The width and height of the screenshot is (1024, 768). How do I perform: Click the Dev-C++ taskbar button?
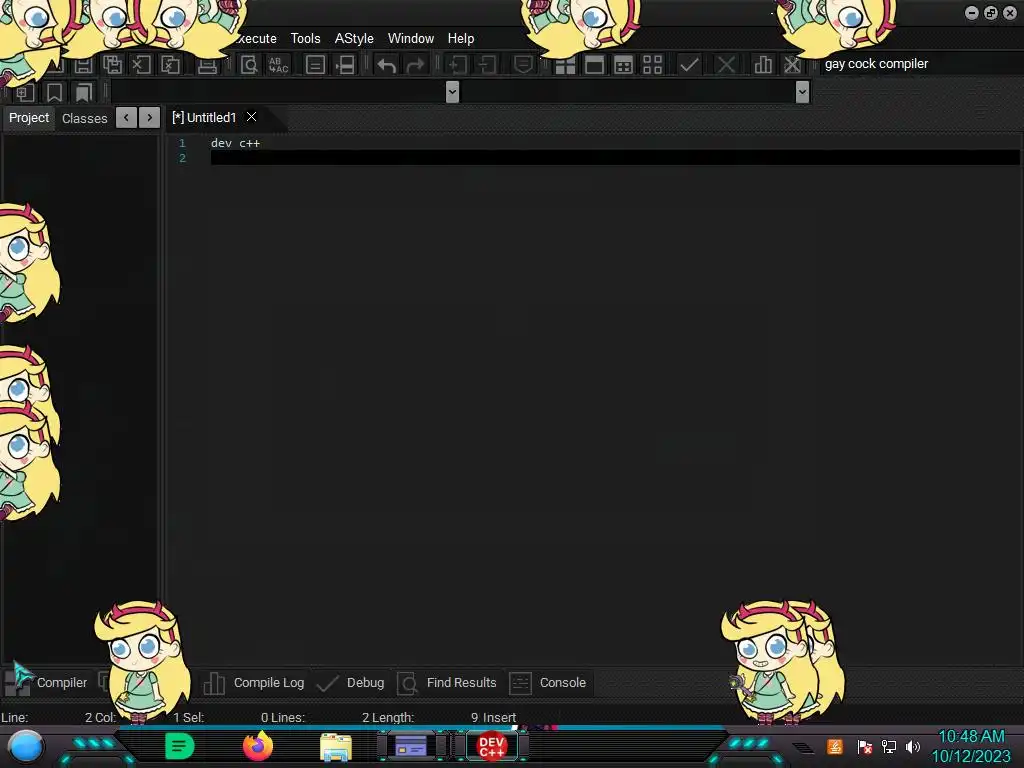tap(492, 746)
